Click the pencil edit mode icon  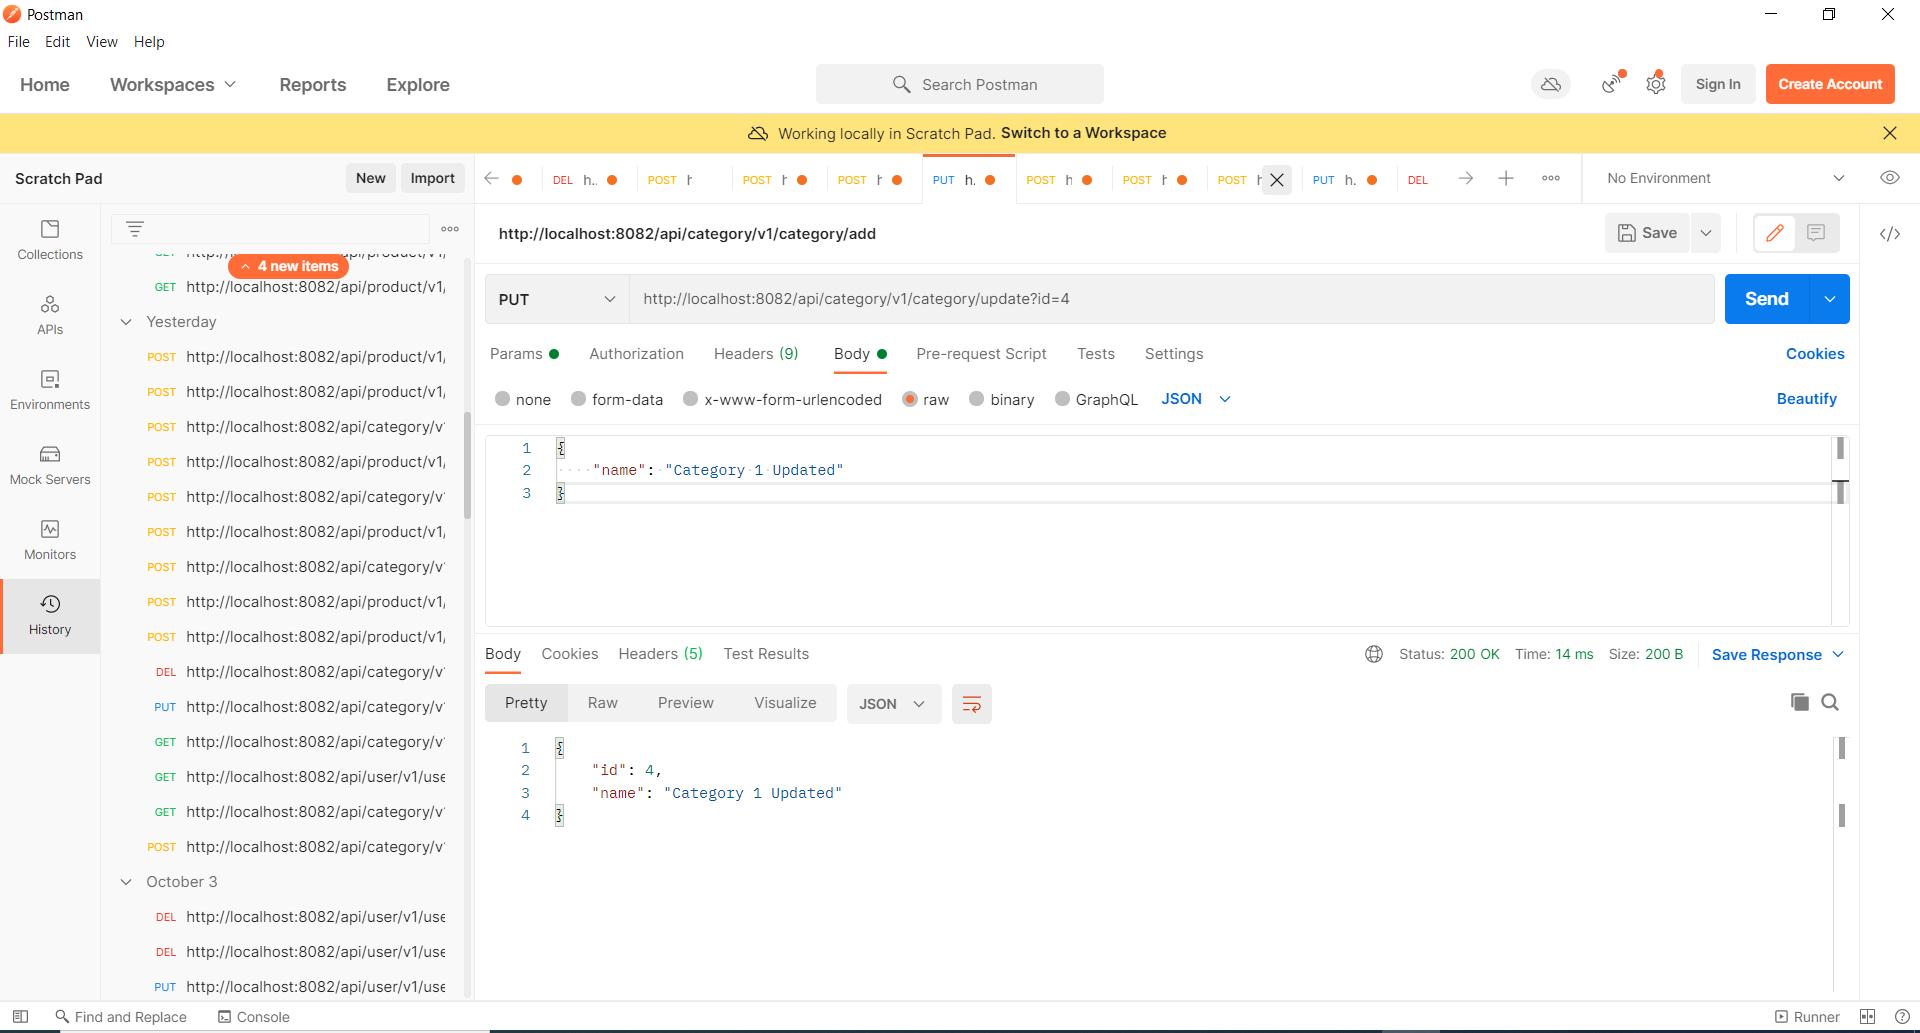(1775, 233)
